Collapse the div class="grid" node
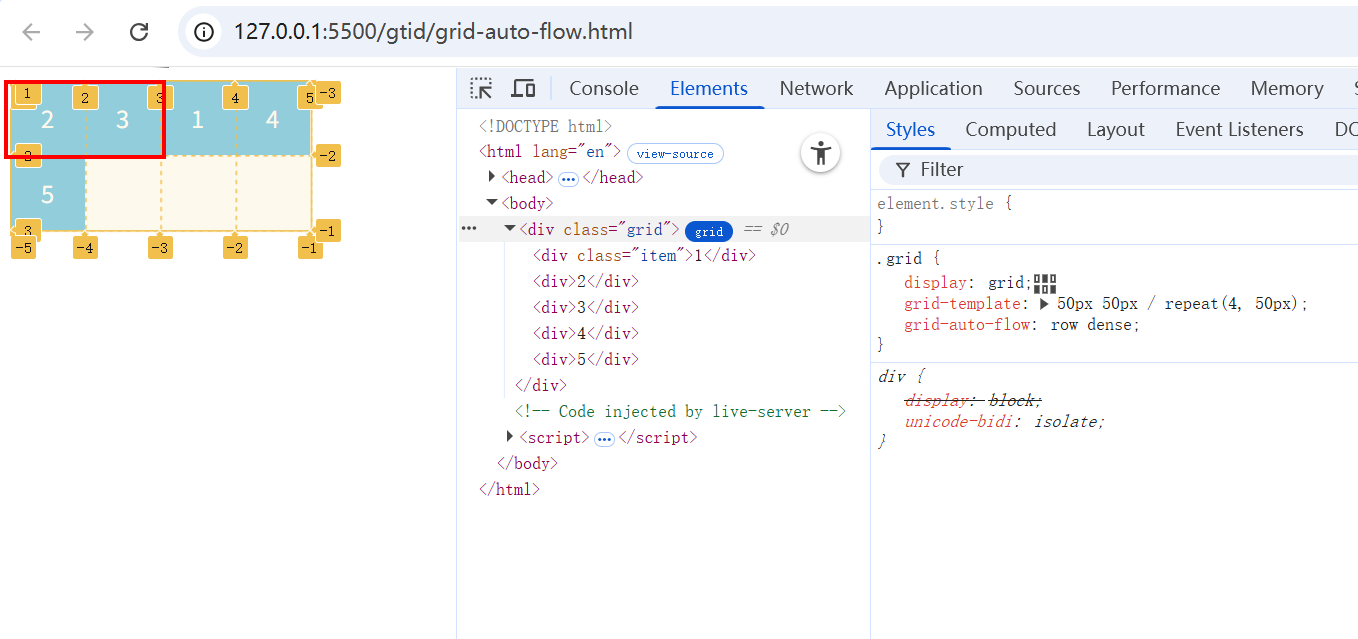 tap(510, 229)
